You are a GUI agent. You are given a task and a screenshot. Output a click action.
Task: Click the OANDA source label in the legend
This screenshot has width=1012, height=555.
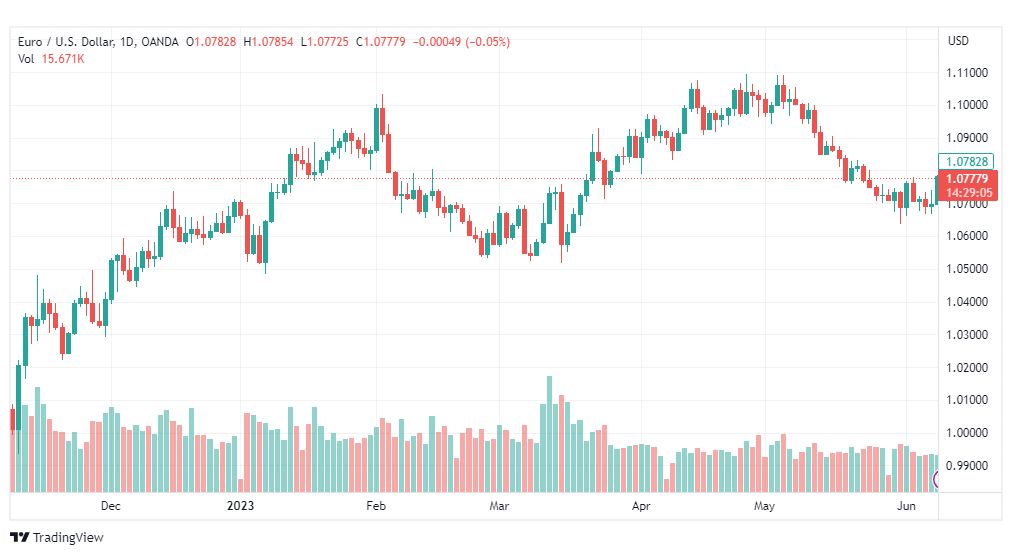pyautogui.click(x=159, y=42)
